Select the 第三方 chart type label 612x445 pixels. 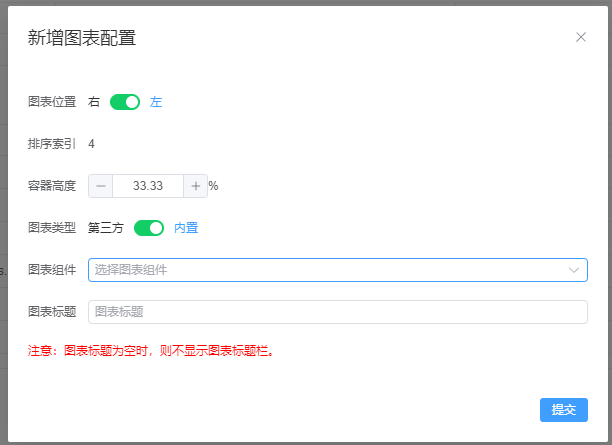[106, 228]
